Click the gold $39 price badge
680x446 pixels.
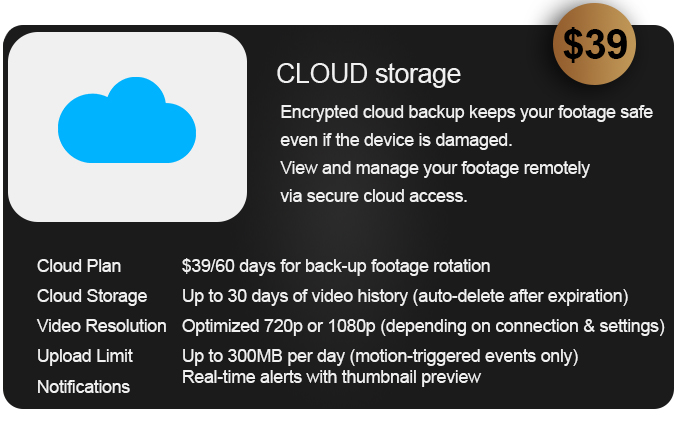[x=595, y=44]
